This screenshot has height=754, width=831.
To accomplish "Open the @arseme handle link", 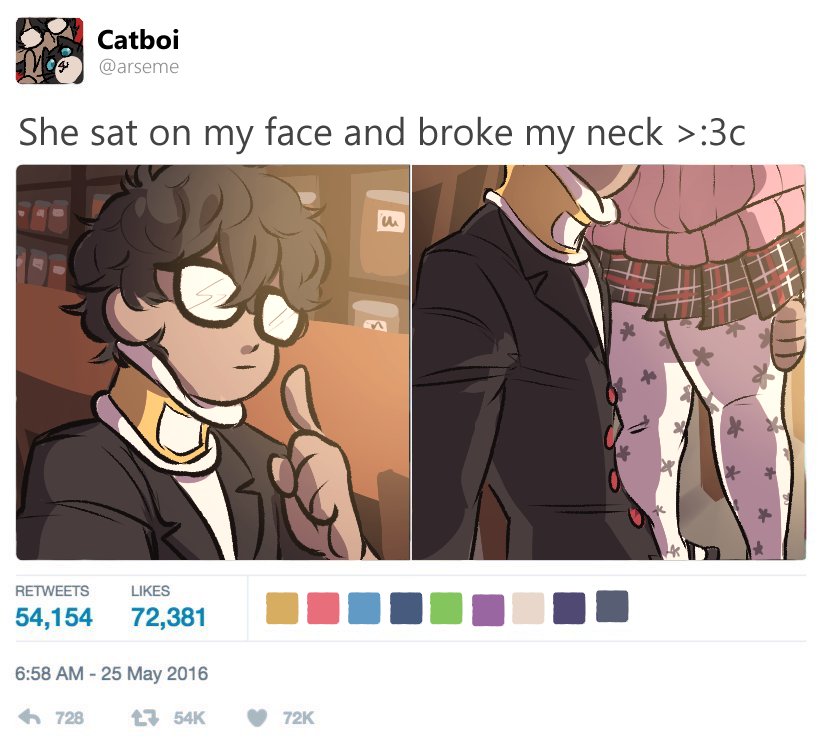I will pos(138,67).
